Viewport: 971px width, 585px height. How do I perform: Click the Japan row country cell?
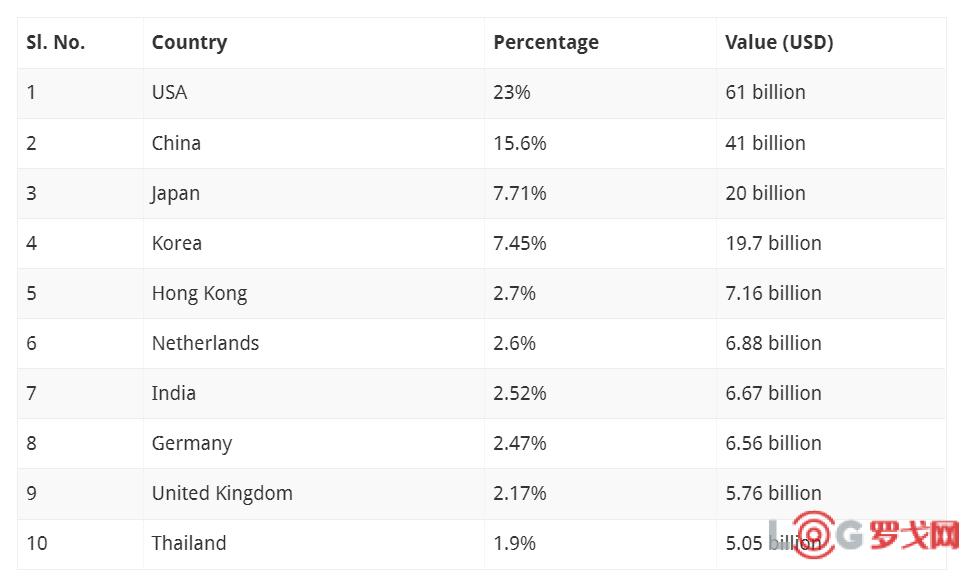[x=176, y=193]
